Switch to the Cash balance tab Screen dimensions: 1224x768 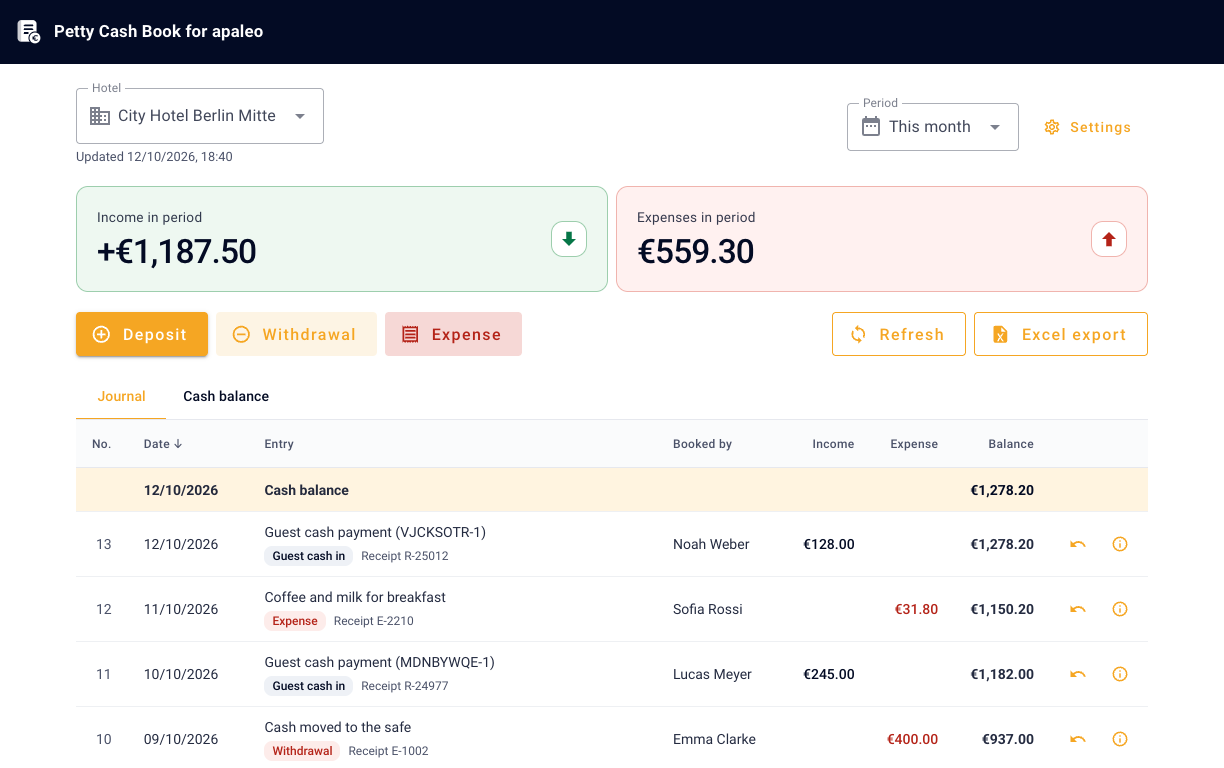click(226, 396)
